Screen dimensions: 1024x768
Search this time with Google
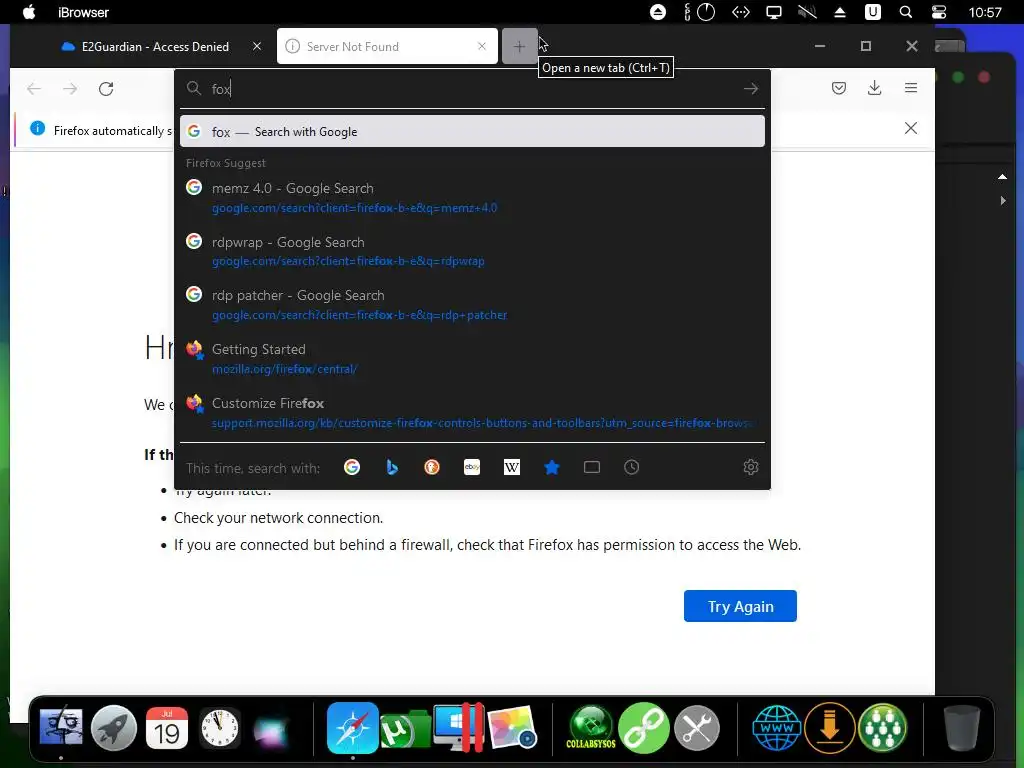click(x=352, y=467)
